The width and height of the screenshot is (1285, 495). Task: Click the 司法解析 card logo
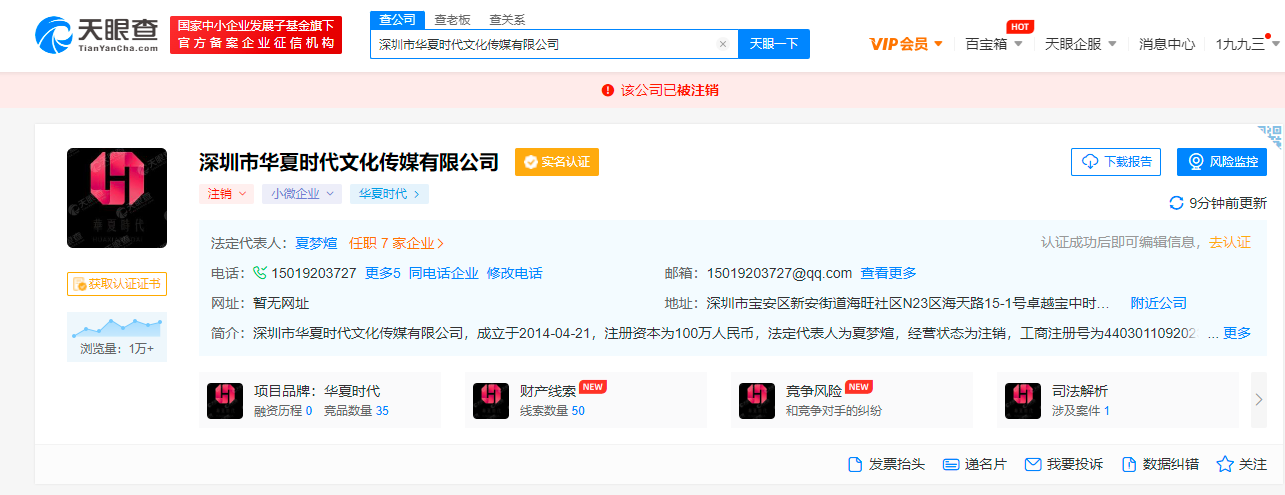tap(1023, 400)
